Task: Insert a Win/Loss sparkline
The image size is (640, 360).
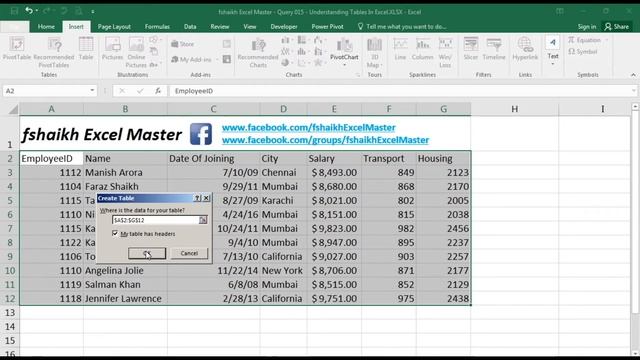Action: pyautogui.click(x=445, y=52)
